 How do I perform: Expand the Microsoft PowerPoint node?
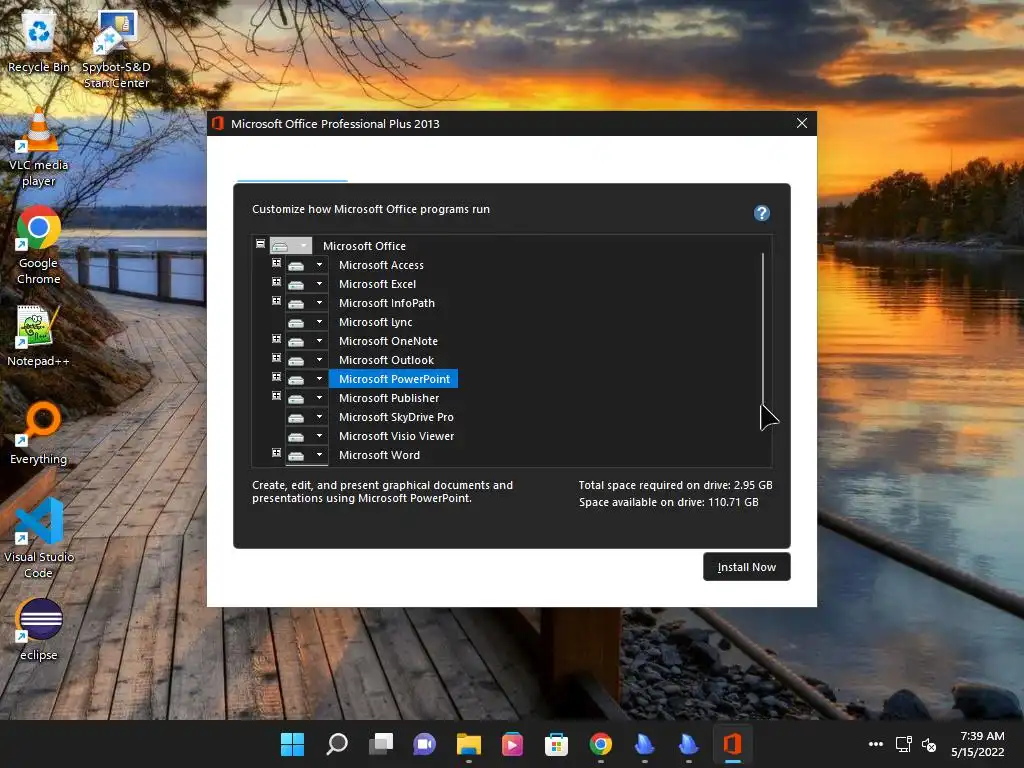click(x=276, y=377)
